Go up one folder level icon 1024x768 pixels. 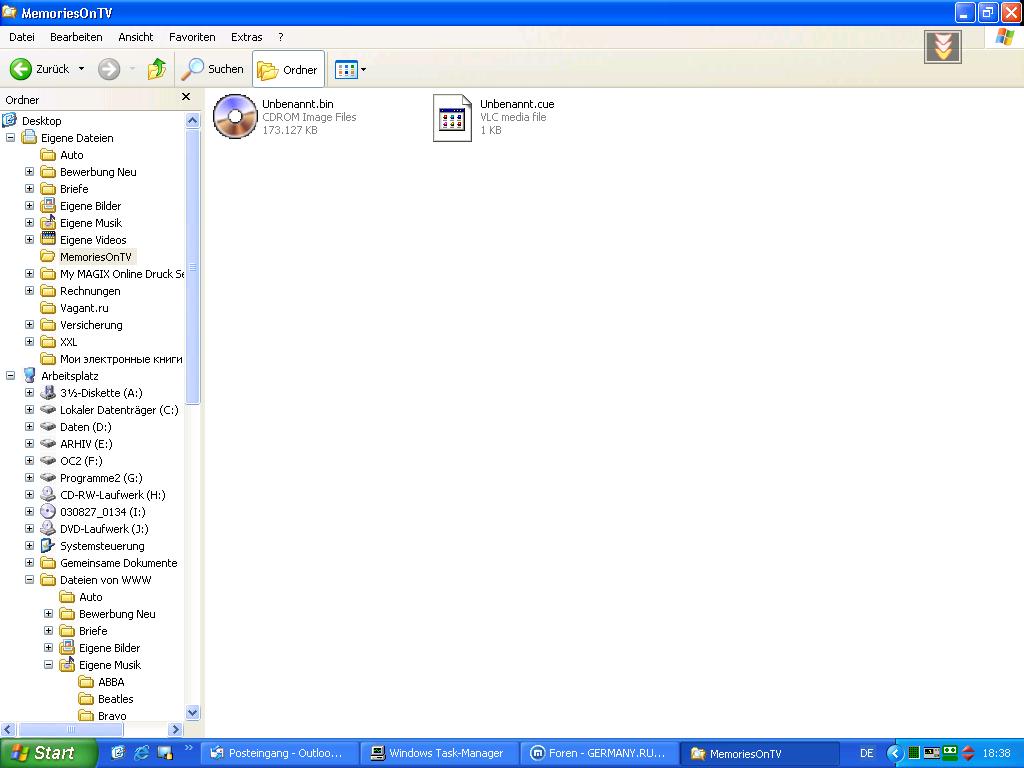pyautogui.click(x=157, y=69)
